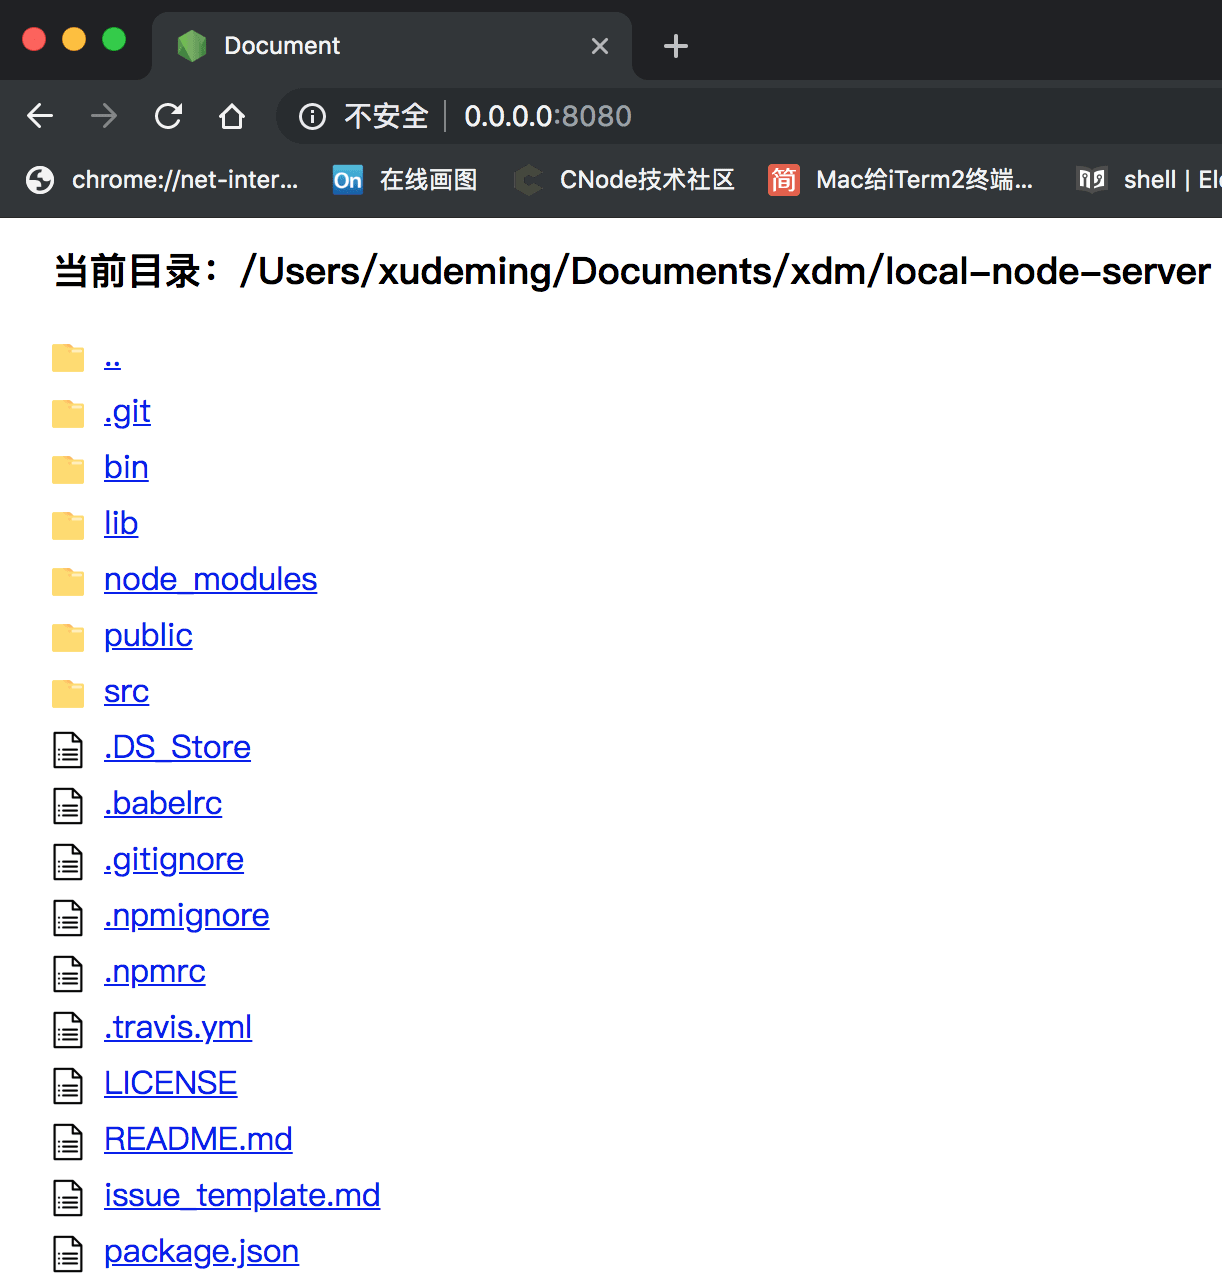Open the package.json file link

tap(201, 1252)
